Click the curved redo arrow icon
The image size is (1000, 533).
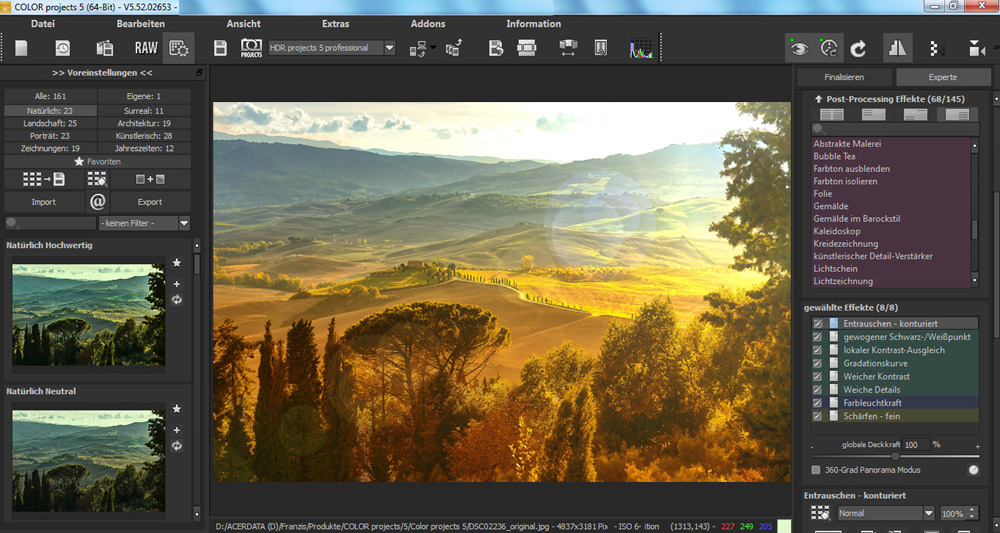pos(858,48)
